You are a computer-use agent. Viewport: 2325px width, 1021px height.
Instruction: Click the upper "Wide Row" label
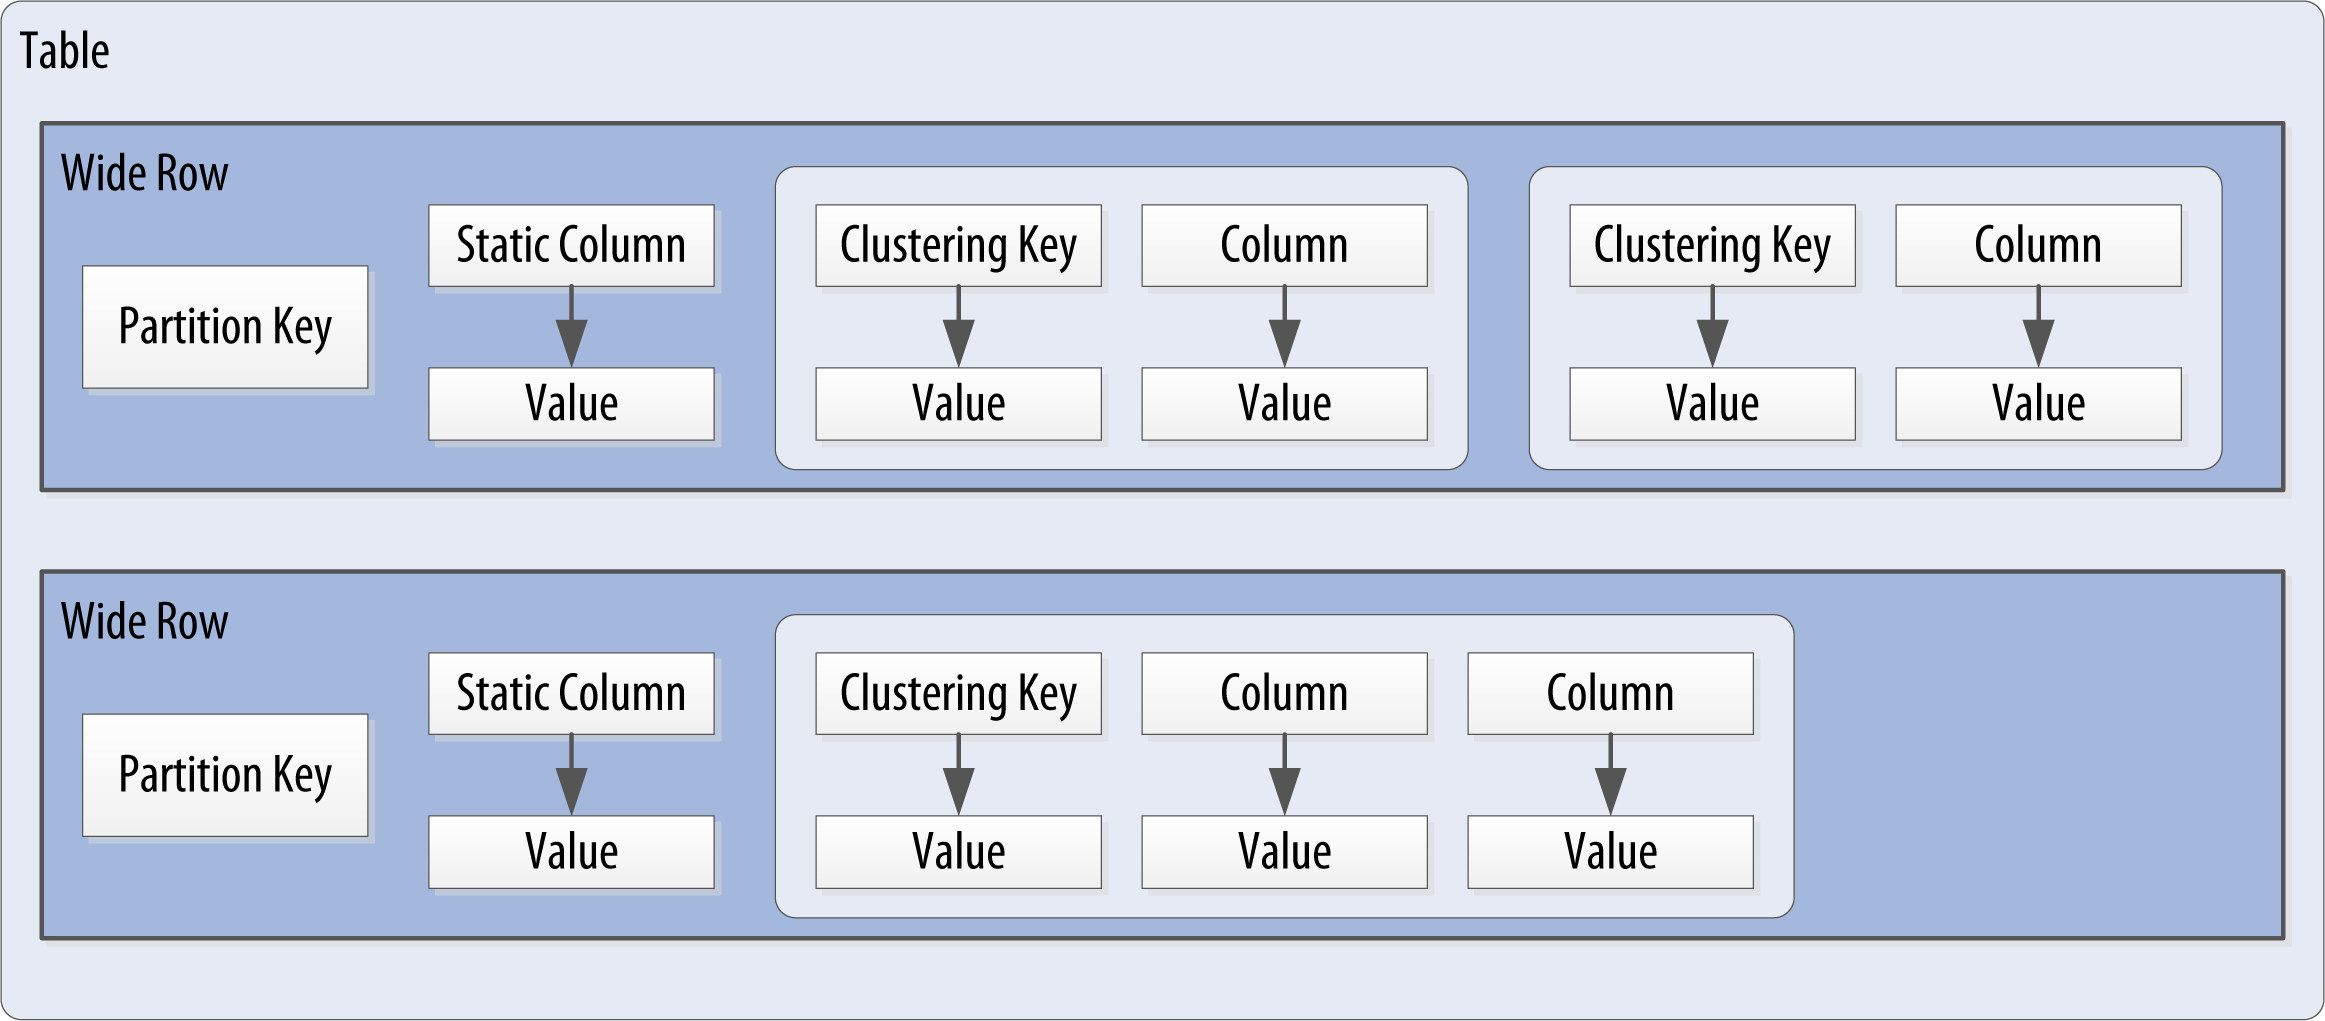coord(145,173)
